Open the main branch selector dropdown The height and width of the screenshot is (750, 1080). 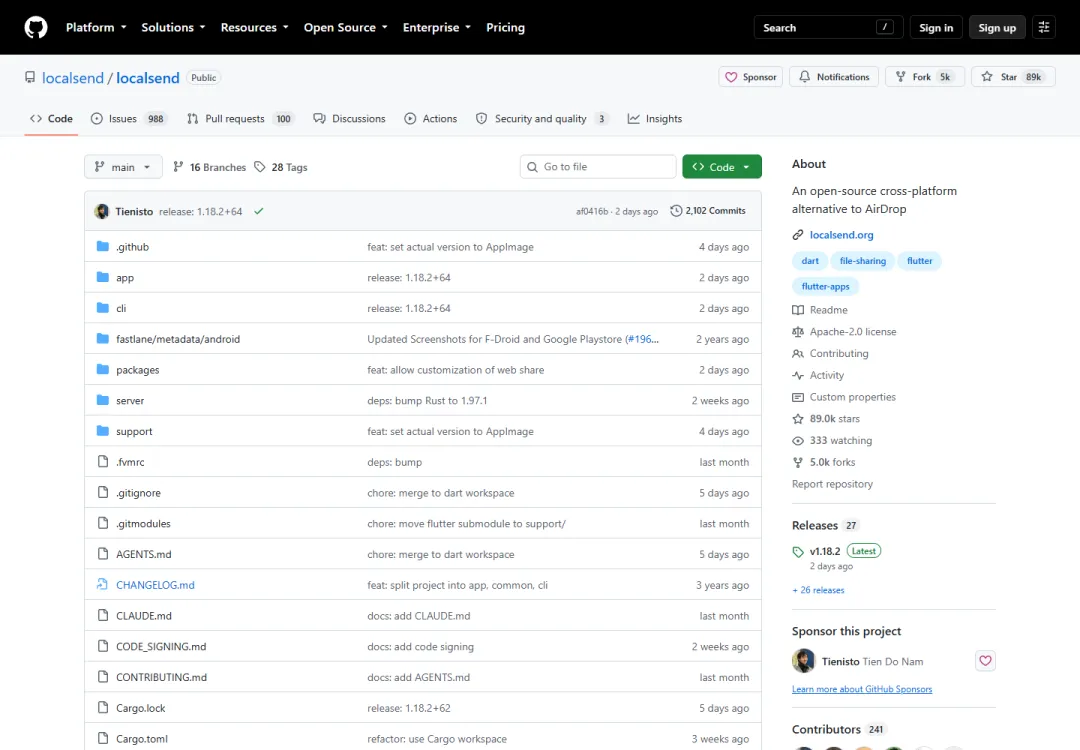coord(123,167)
